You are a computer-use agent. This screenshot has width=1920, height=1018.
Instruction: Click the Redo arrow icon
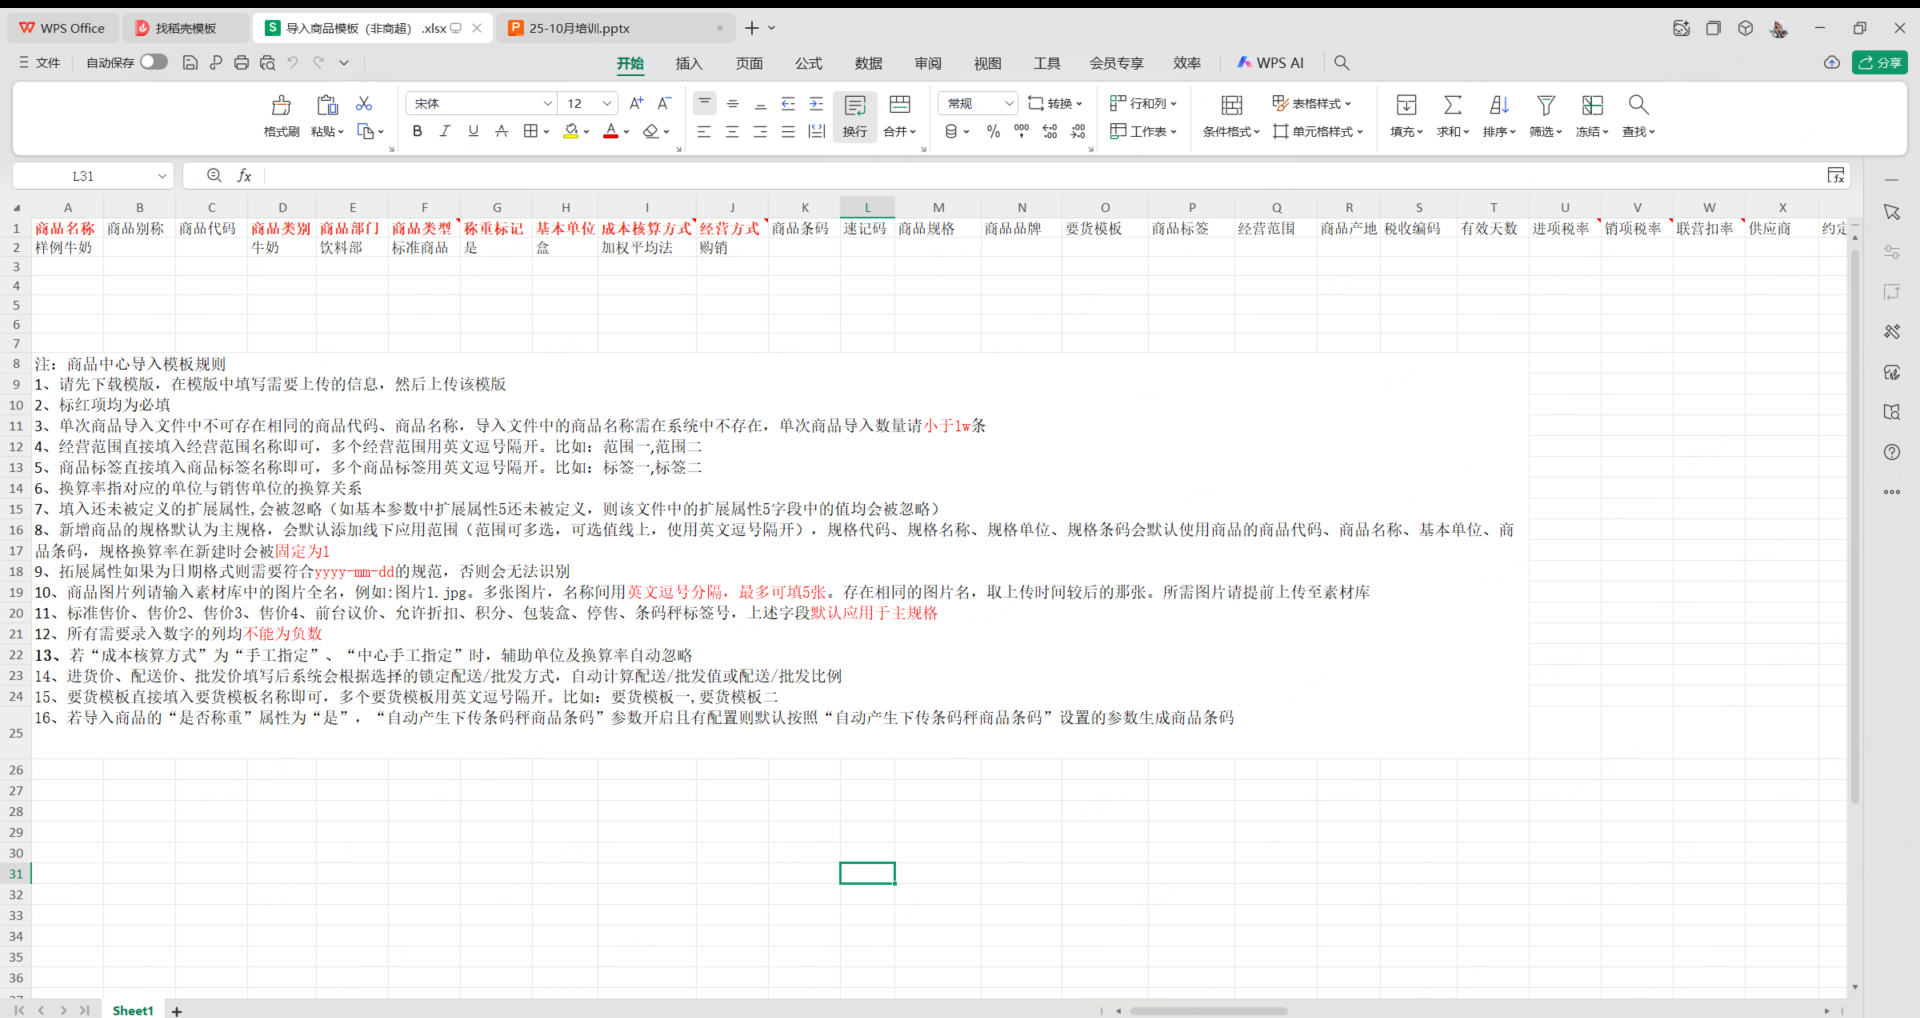(319, 63)
